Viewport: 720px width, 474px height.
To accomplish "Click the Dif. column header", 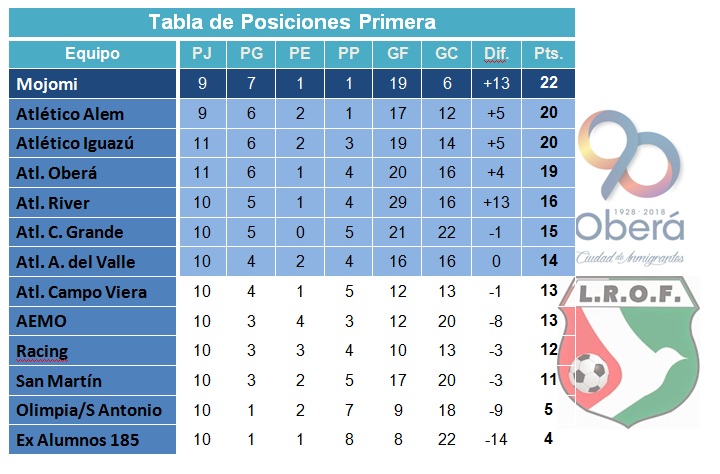I will pos(496,53).
